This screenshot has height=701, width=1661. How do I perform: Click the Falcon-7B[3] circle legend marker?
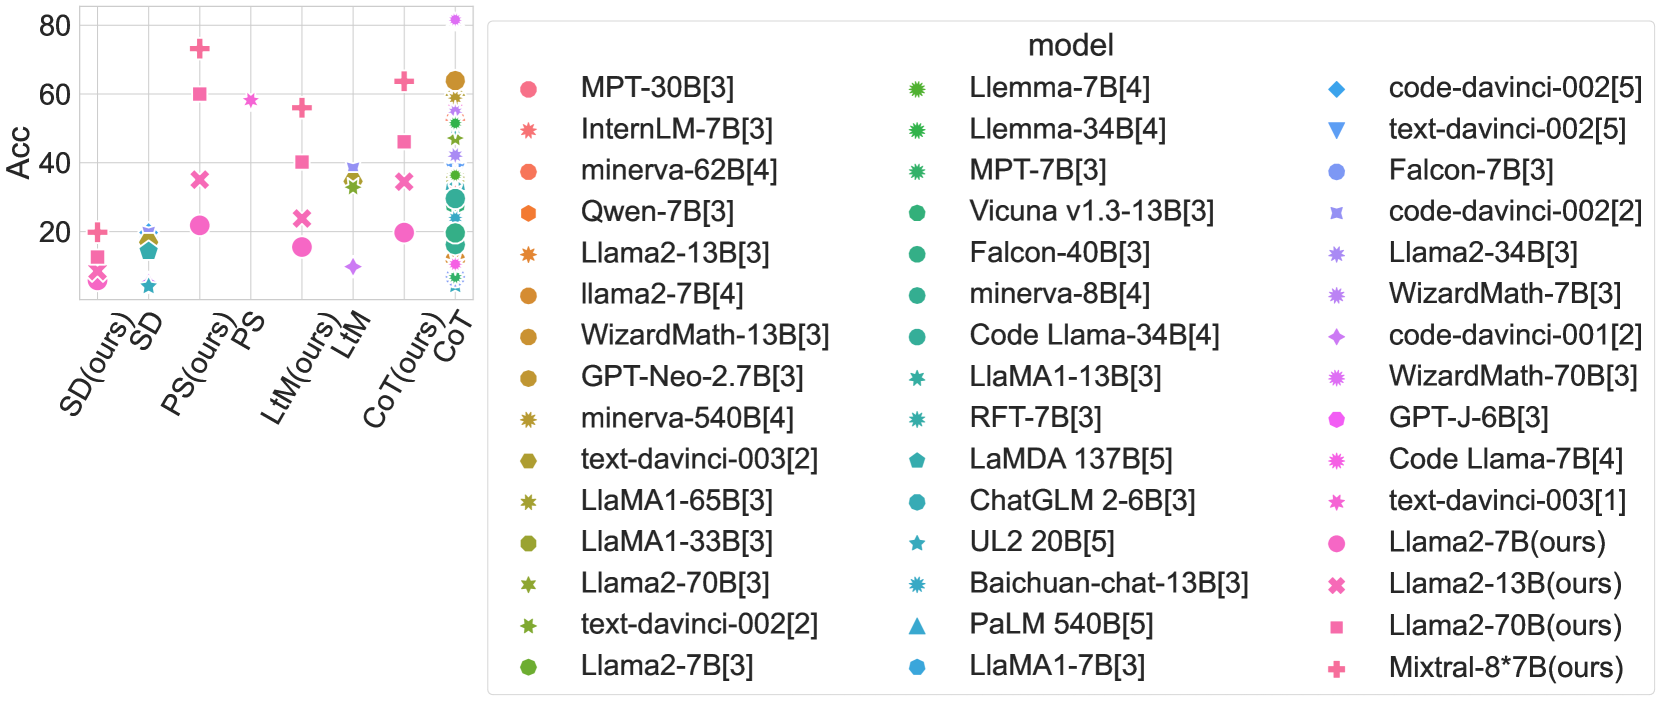point(1336,172)
